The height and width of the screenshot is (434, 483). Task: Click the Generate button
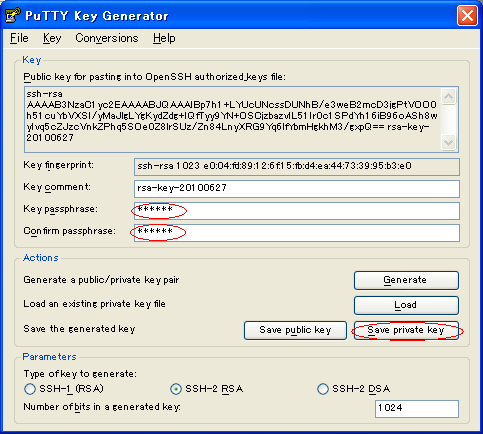406,280
